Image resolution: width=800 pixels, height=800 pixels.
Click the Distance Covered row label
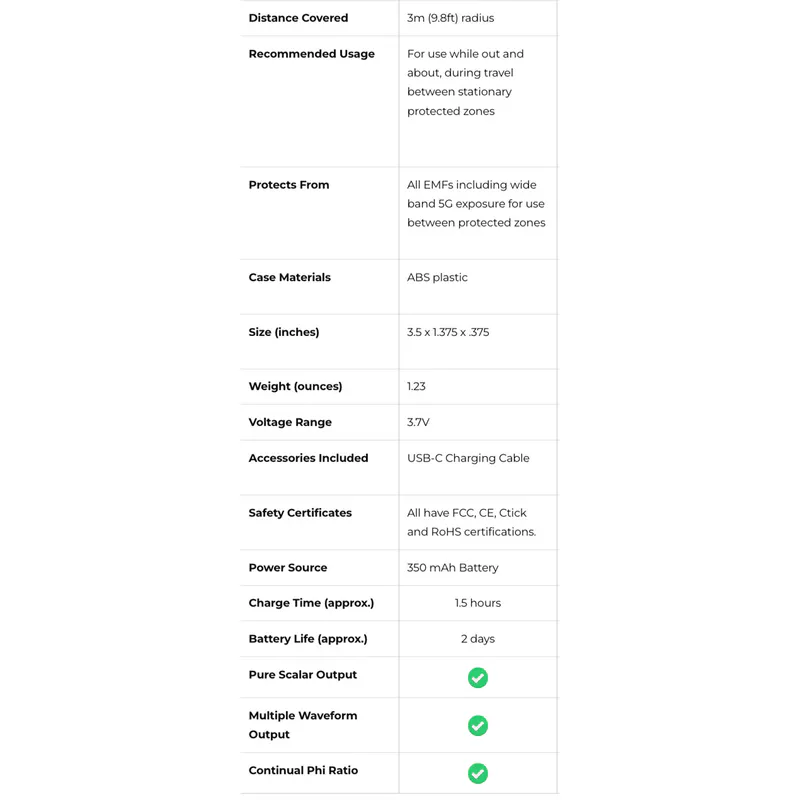tap(298, 18)
